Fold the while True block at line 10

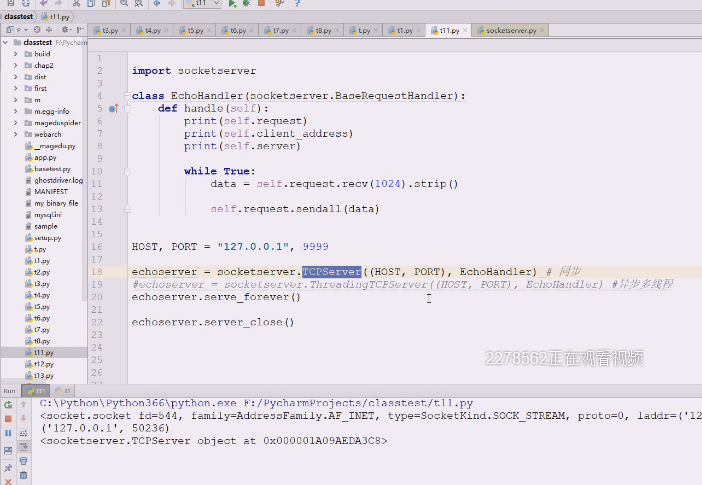[128, 172]
